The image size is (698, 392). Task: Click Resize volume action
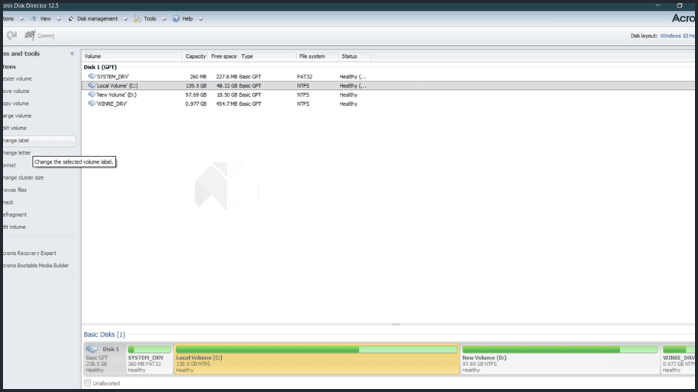17,79
